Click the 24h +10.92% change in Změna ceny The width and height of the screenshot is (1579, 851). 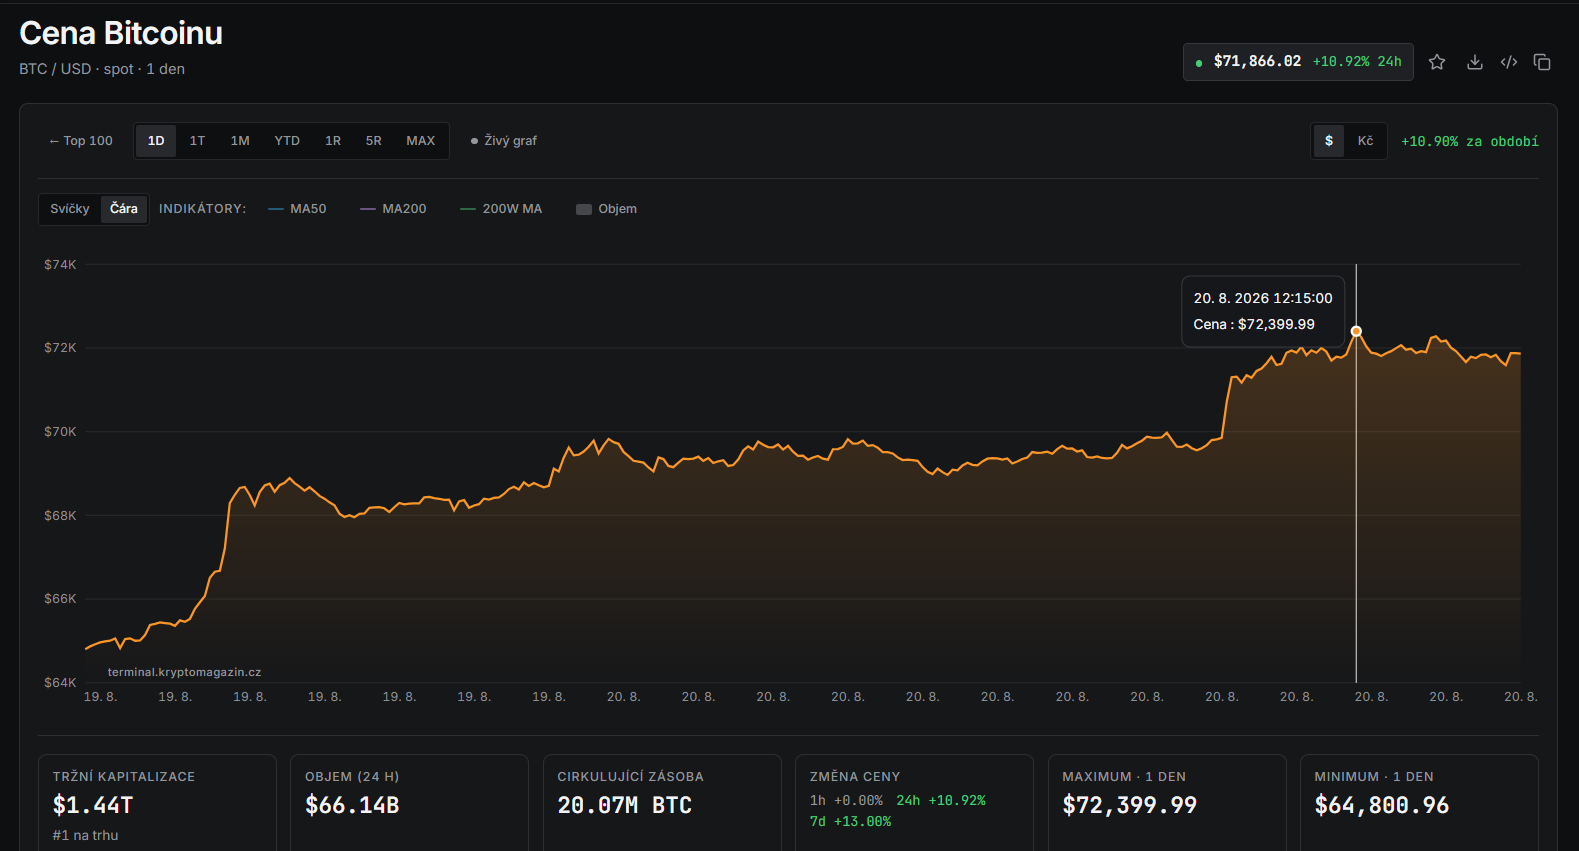pyautogui.click(x=941, y=800)
